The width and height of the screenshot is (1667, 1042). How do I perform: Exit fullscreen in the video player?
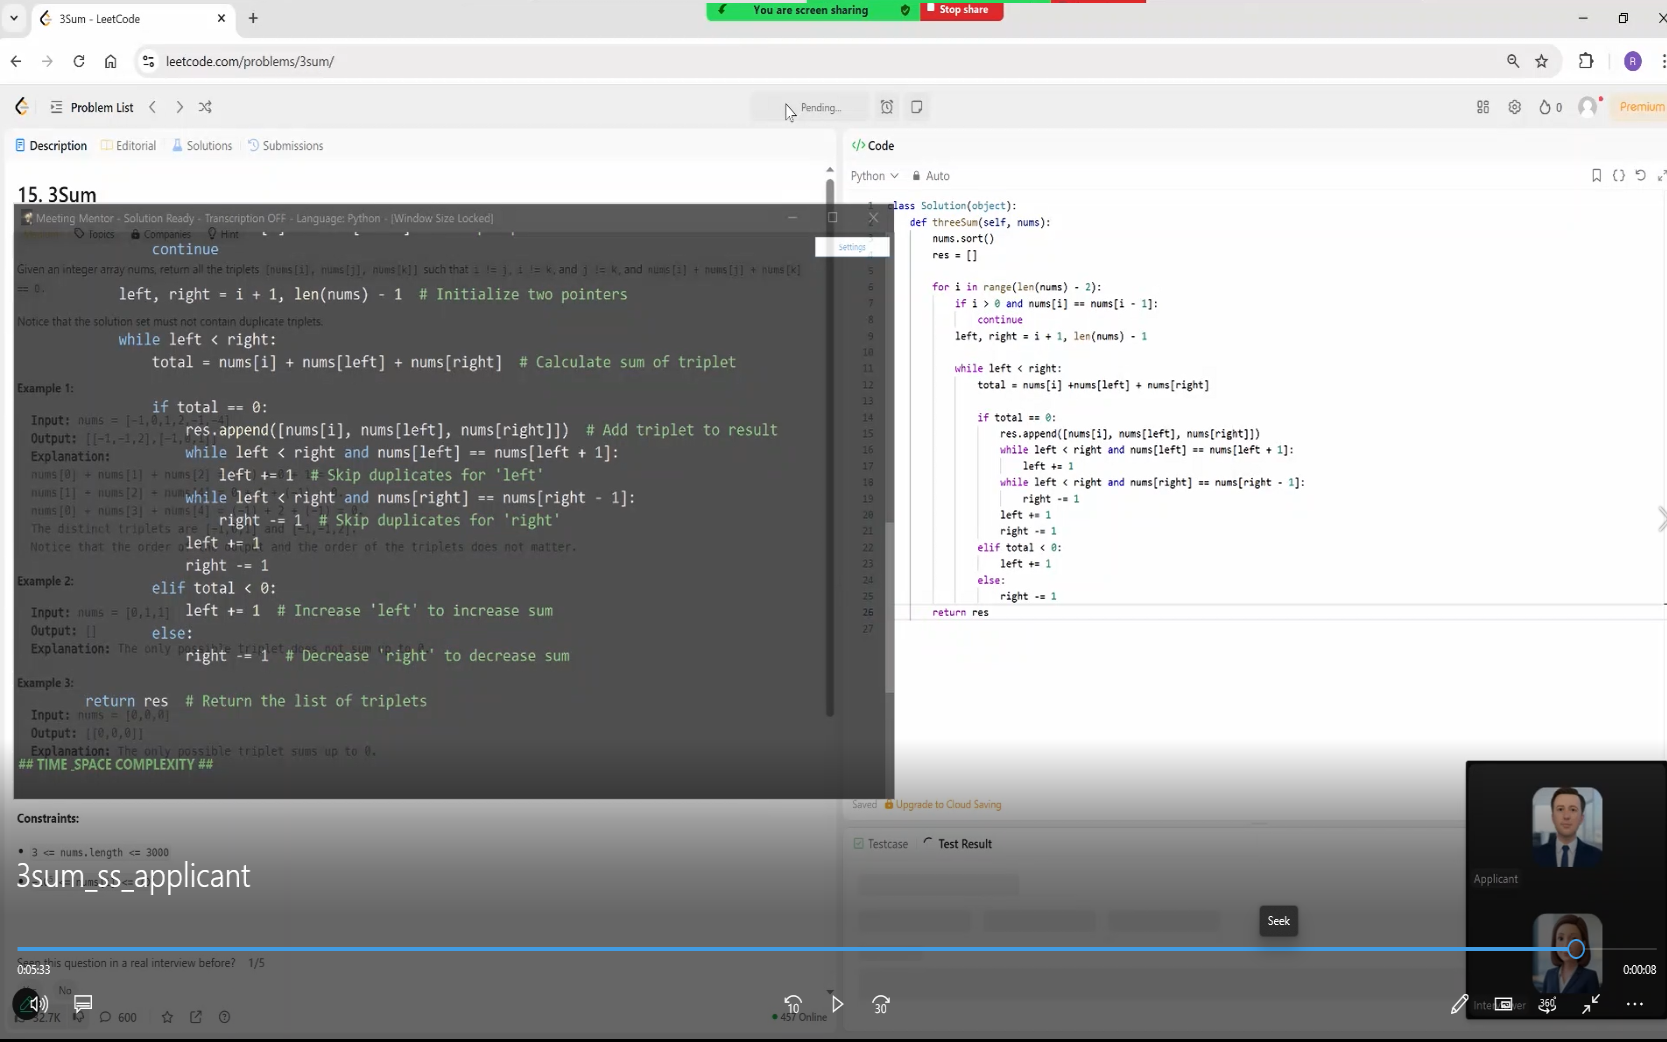click(x=1591, y=1004)
